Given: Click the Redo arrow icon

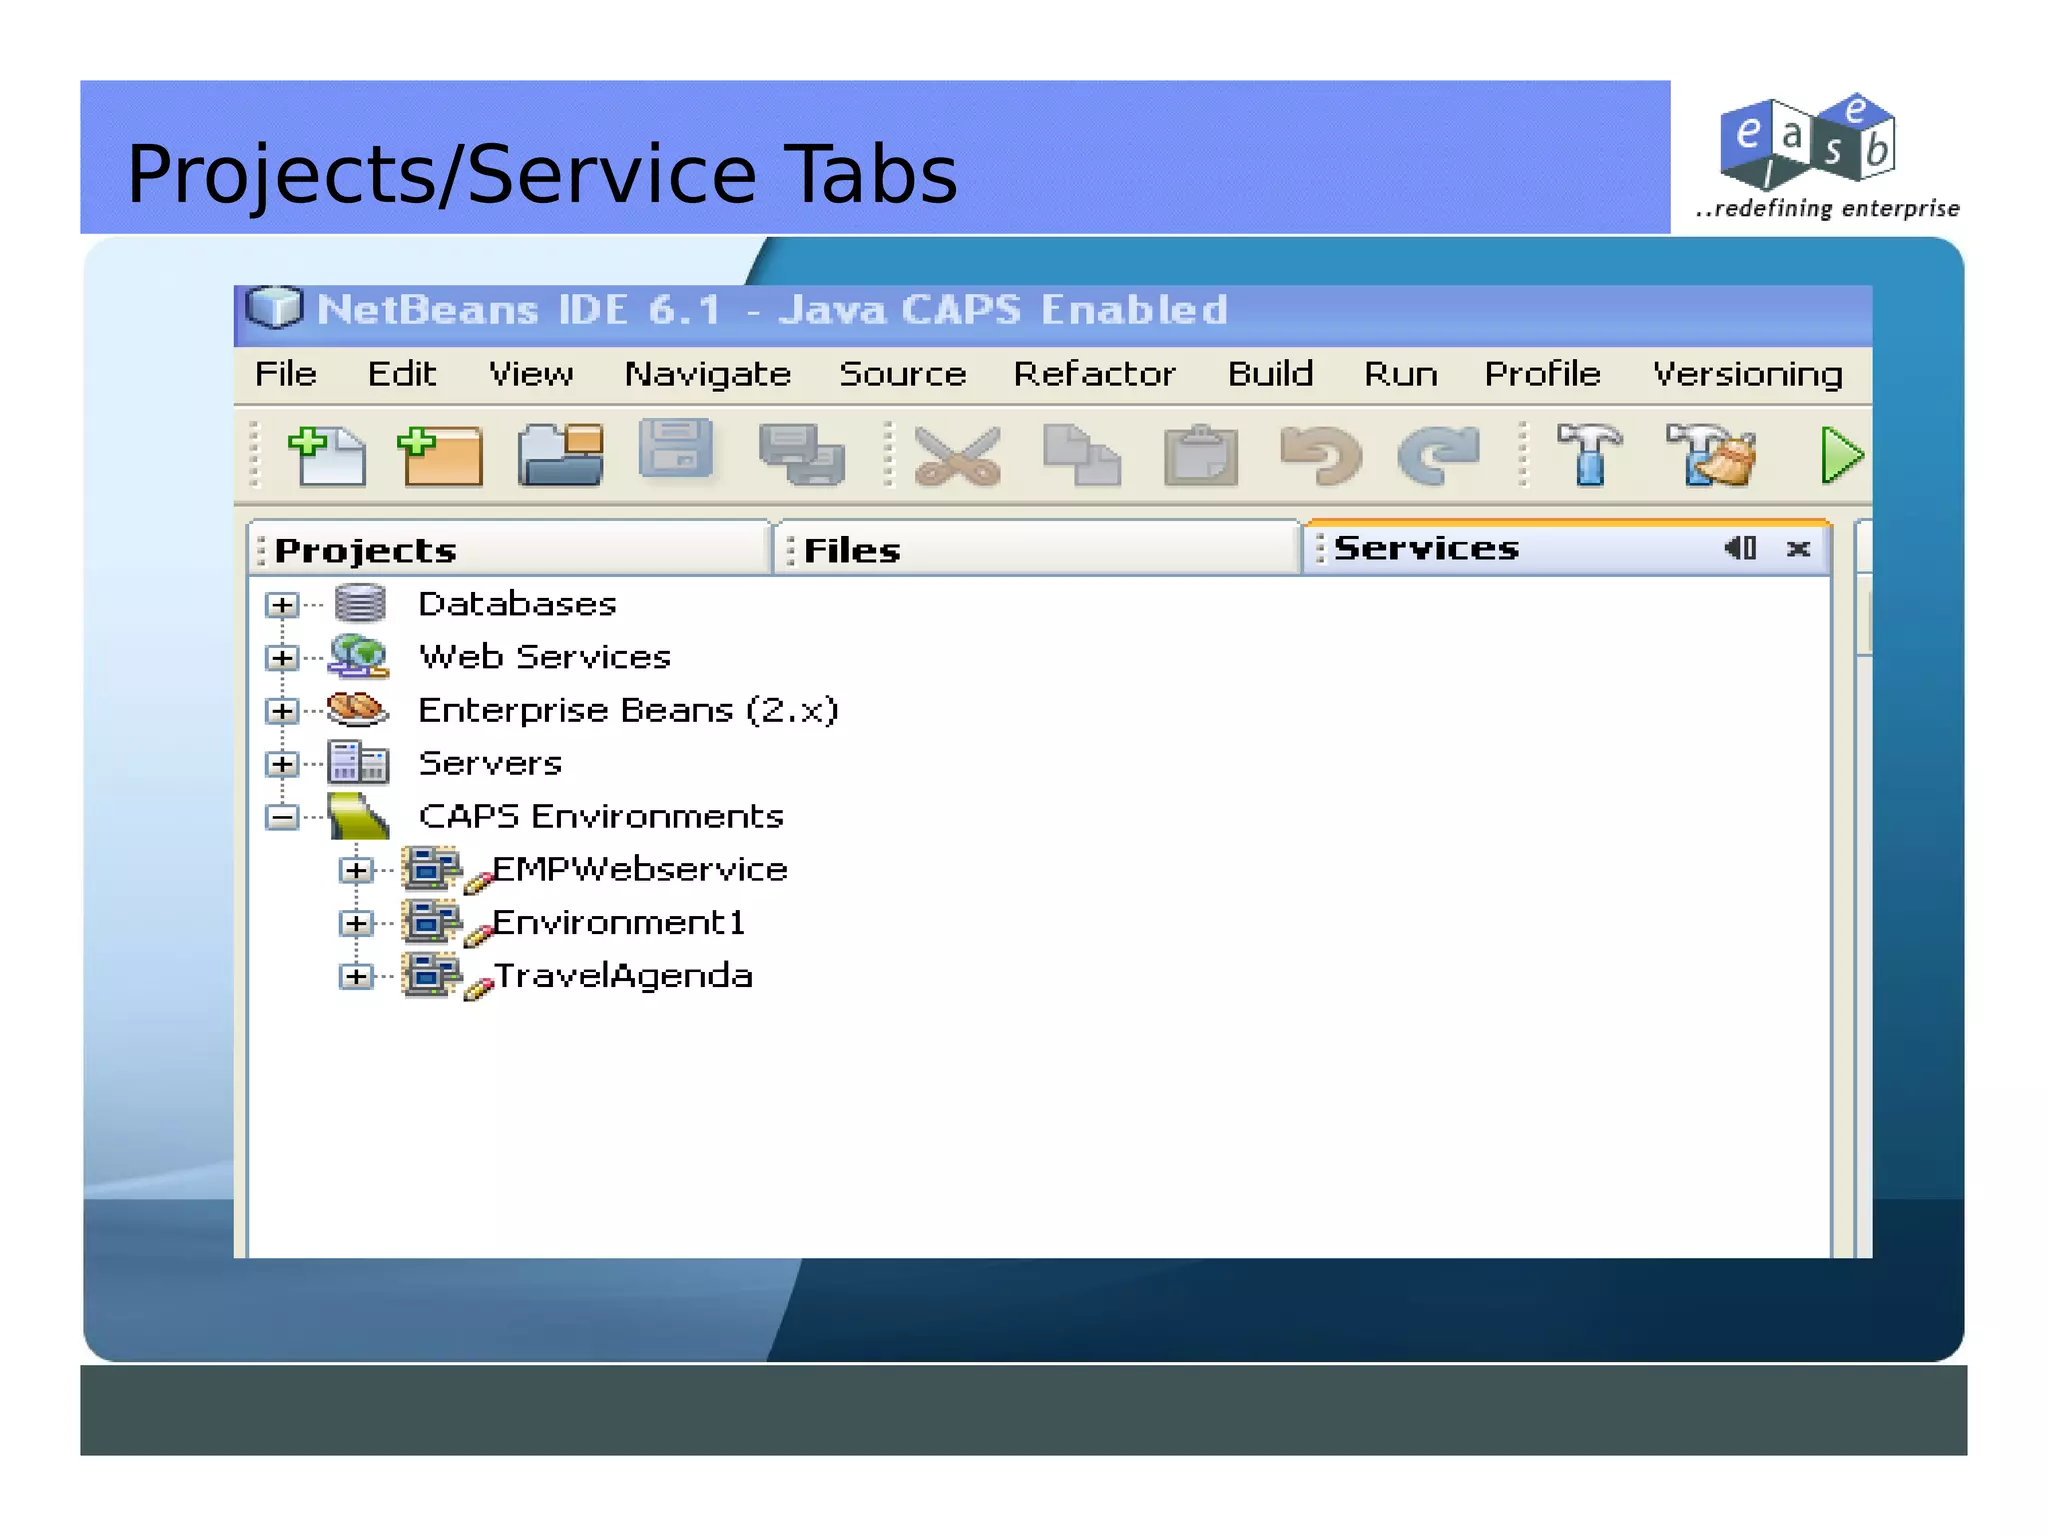Looking at the screenshot, I should coord(1438,456).
